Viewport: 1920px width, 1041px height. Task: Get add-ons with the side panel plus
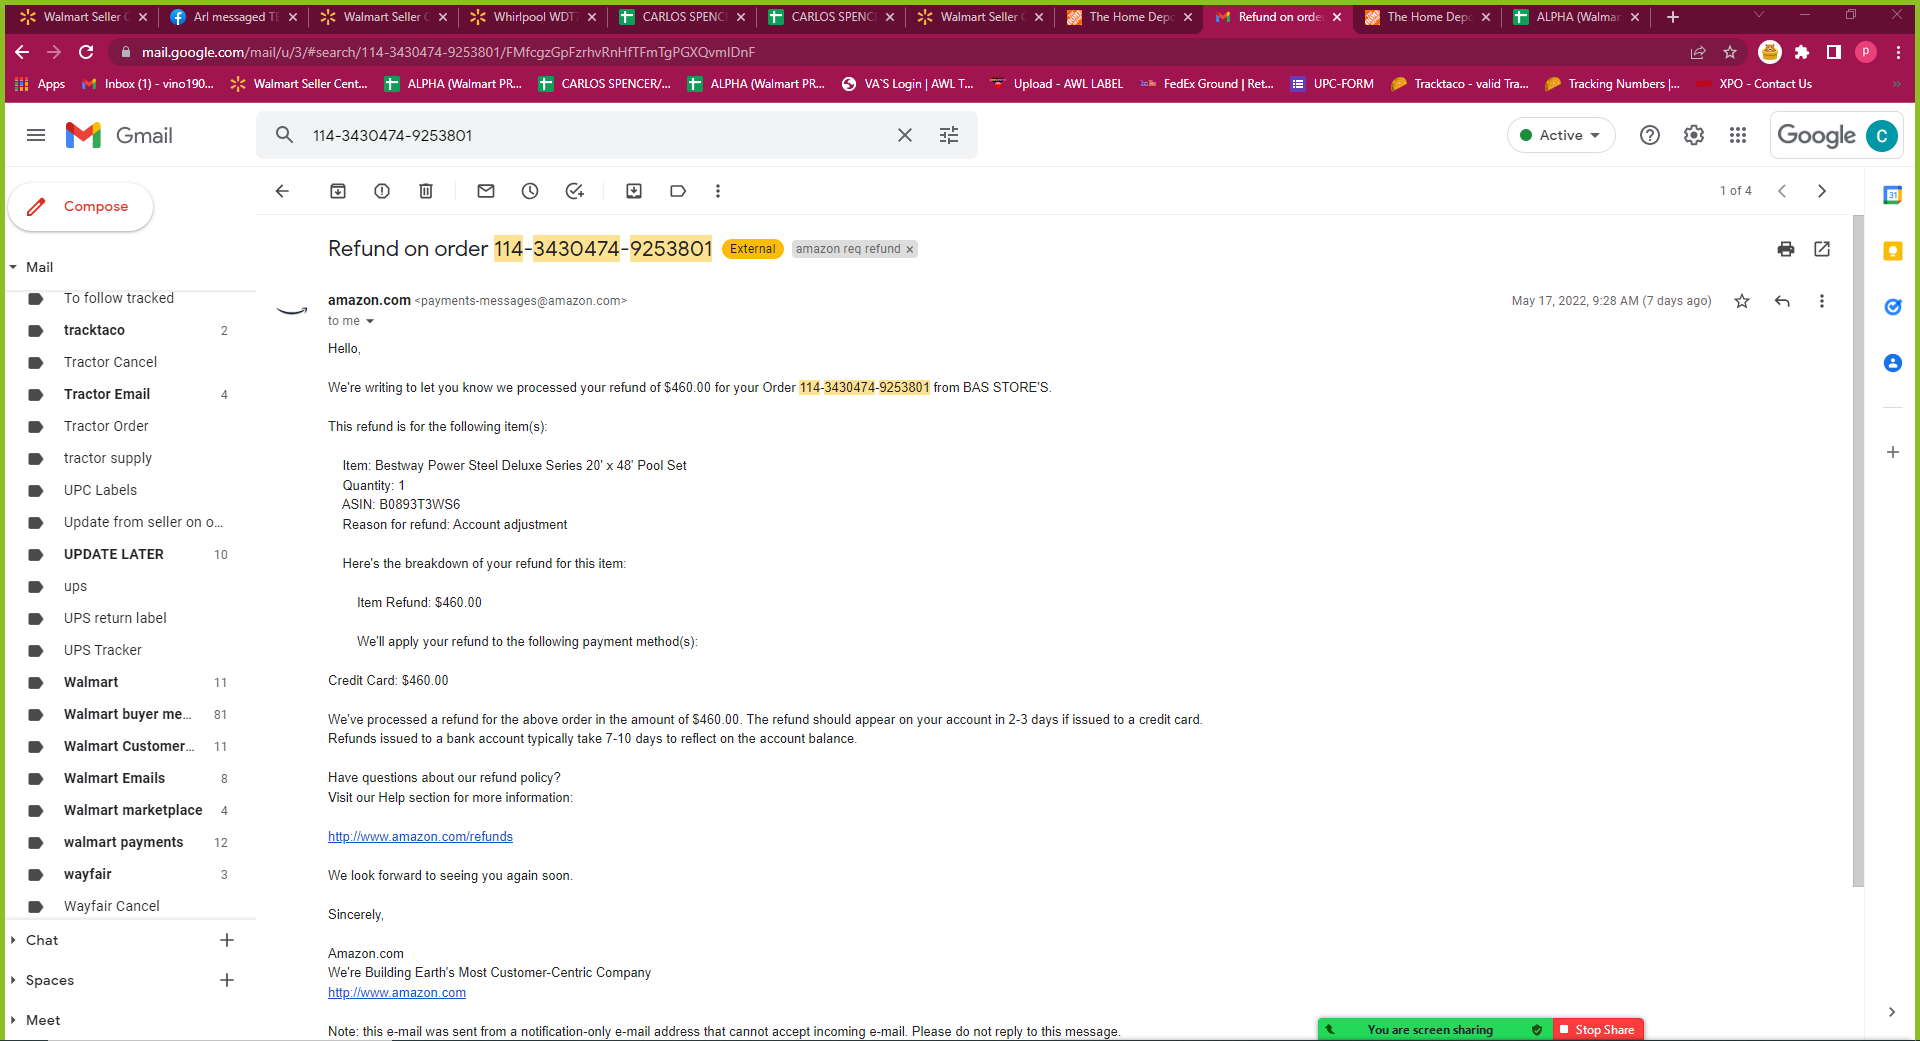[1893, 452]
